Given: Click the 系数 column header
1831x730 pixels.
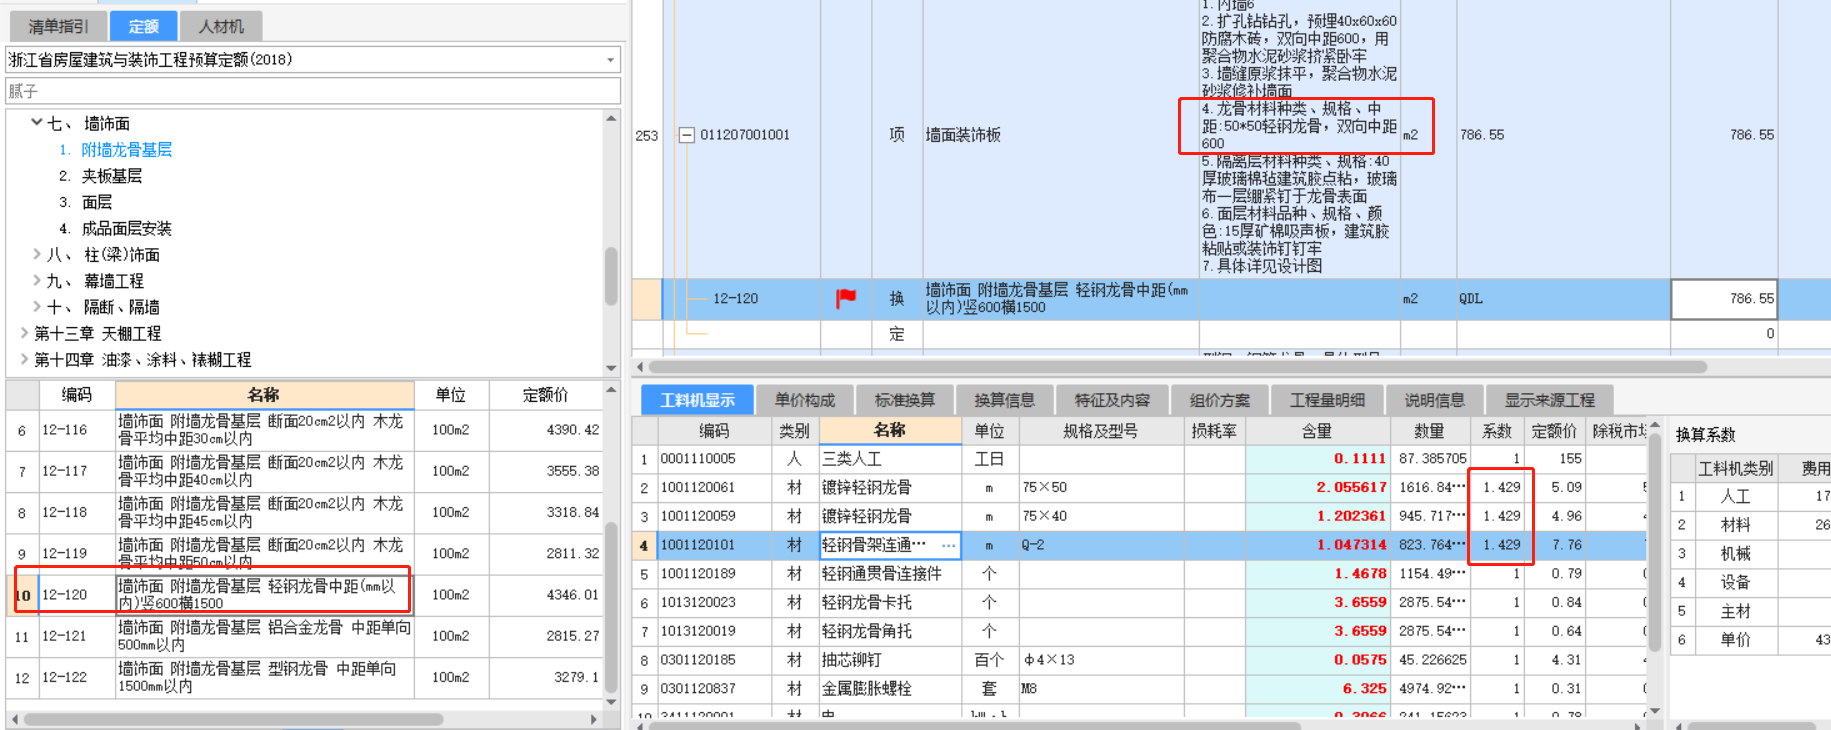Looking at the screenshot, I should point(1497,431).
